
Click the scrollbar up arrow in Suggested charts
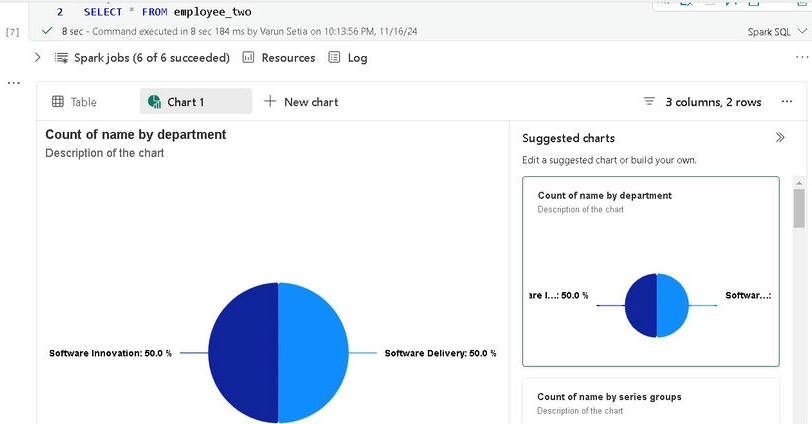(x=799, y=183)
